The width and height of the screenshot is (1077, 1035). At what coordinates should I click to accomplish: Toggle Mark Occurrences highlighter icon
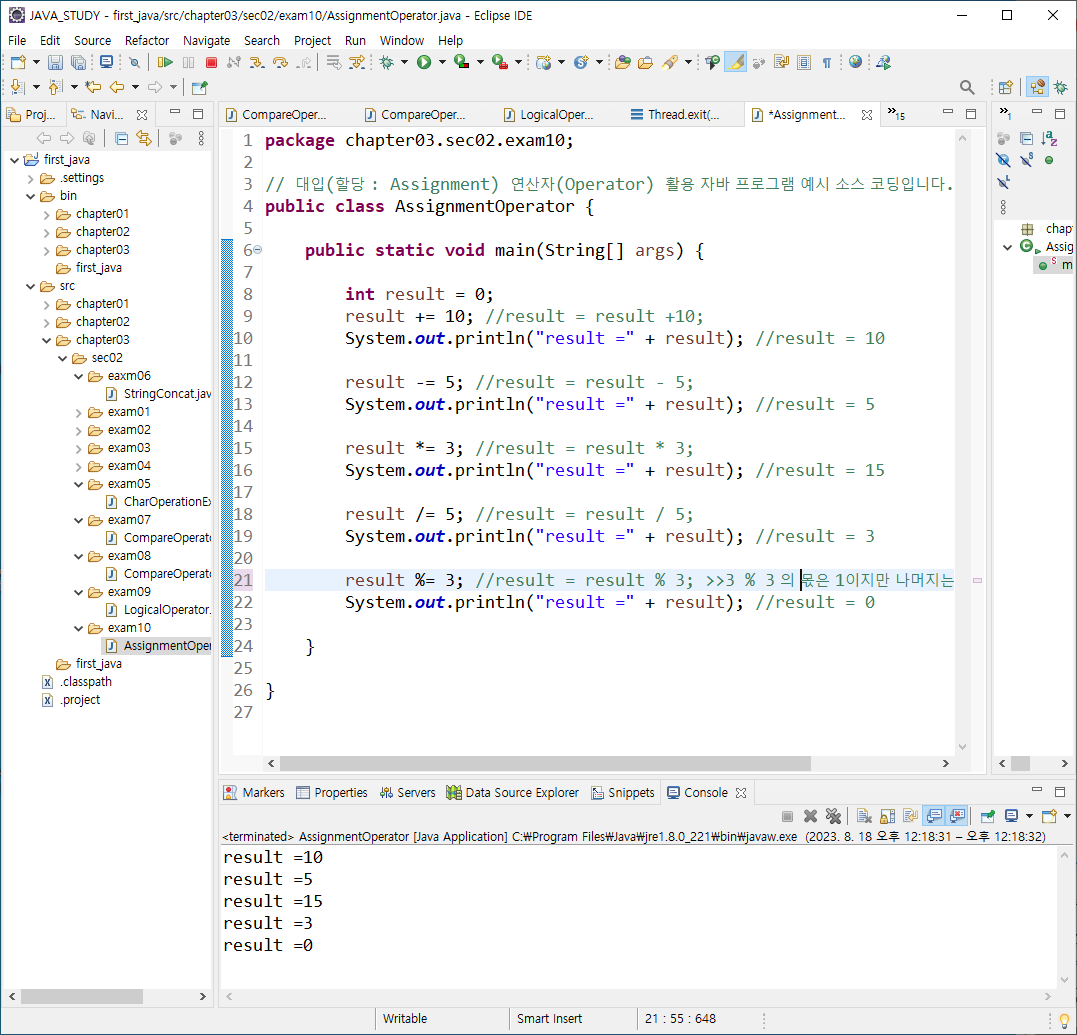point(736,62)
